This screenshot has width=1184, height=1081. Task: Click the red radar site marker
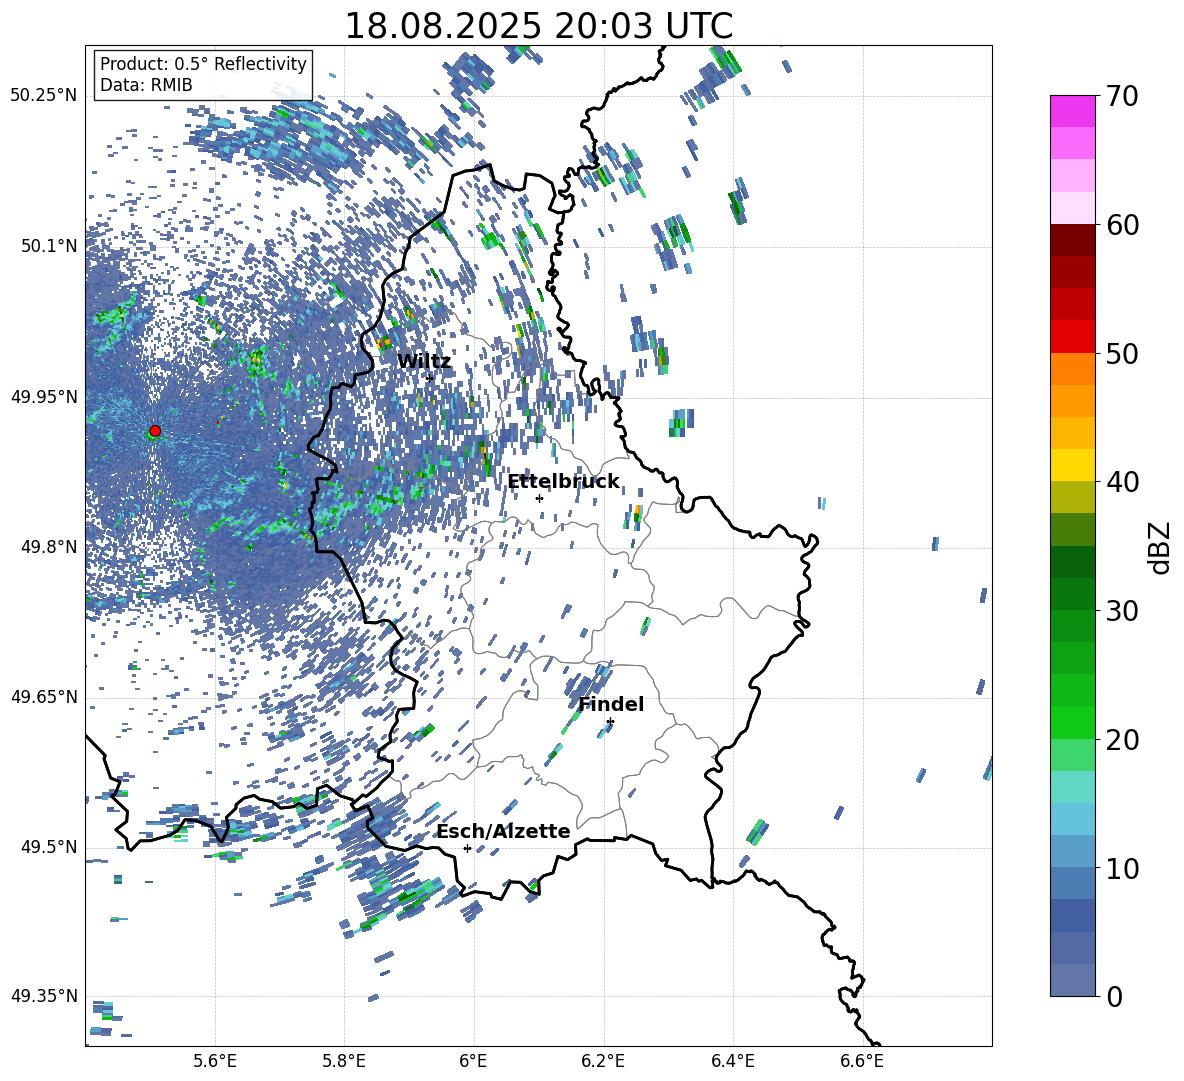pos(155,431)
